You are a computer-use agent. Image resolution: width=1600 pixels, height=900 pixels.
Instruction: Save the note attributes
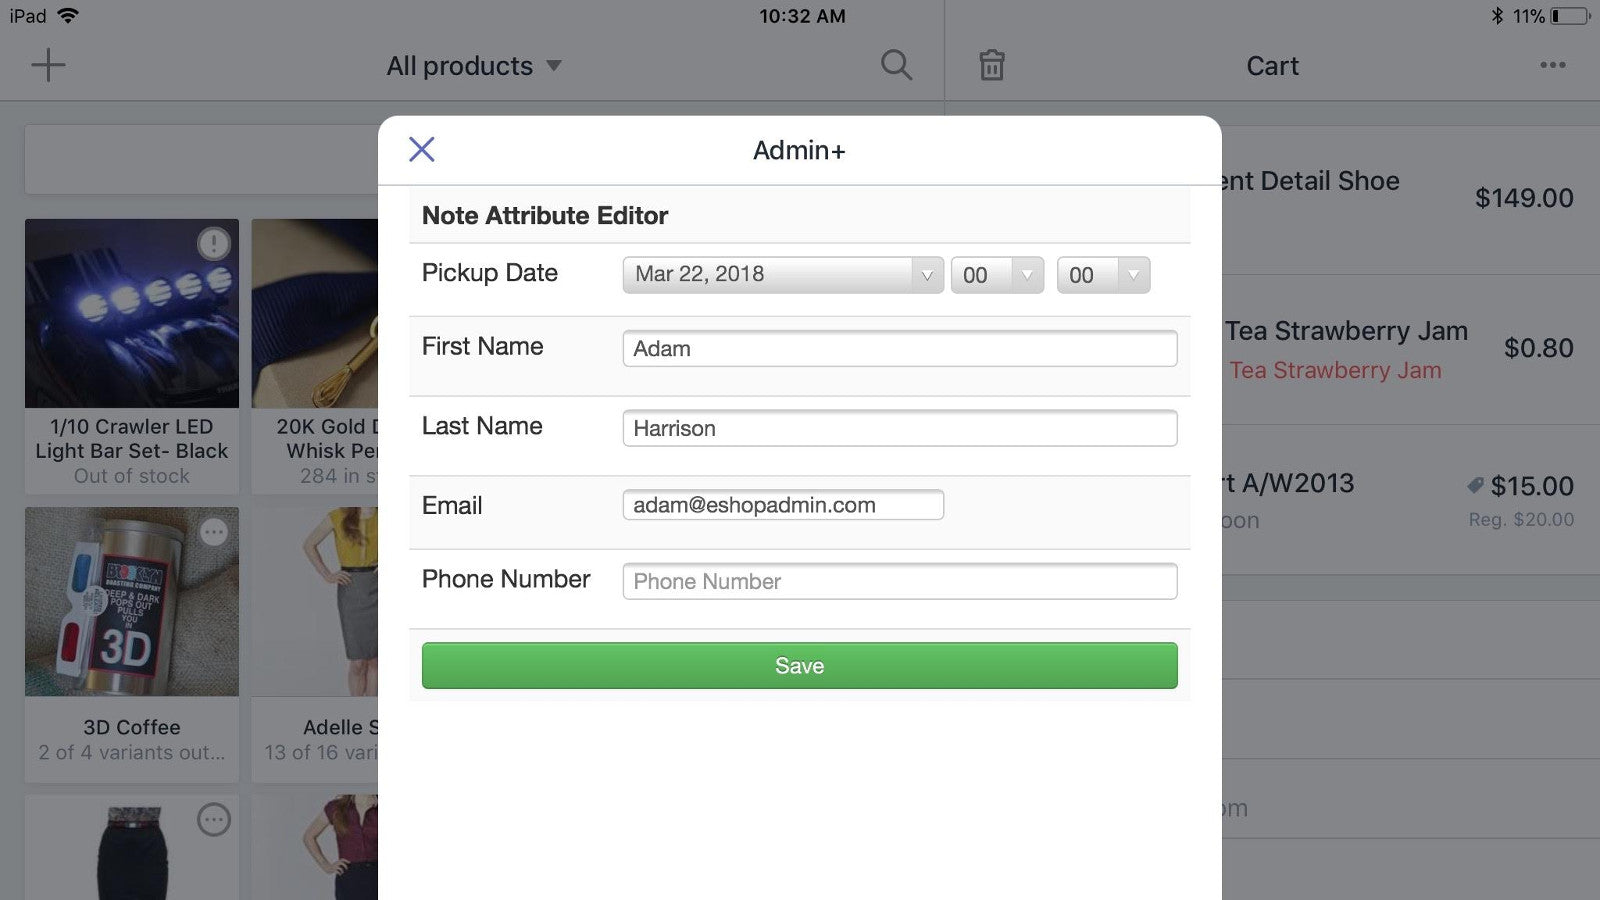799,665
